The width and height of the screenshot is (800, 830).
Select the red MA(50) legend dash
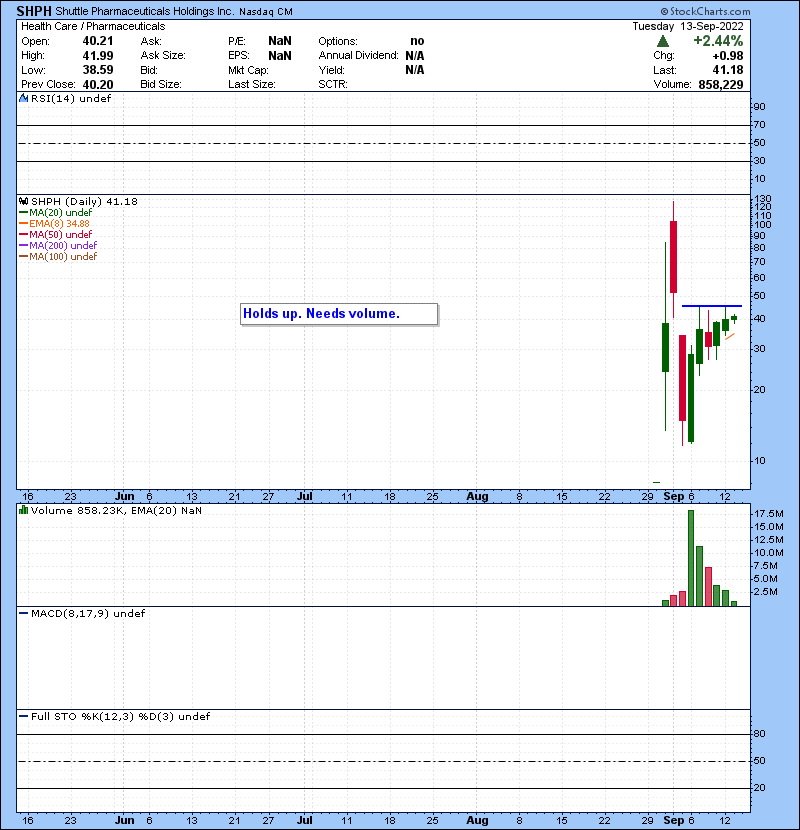pos(23,234)
